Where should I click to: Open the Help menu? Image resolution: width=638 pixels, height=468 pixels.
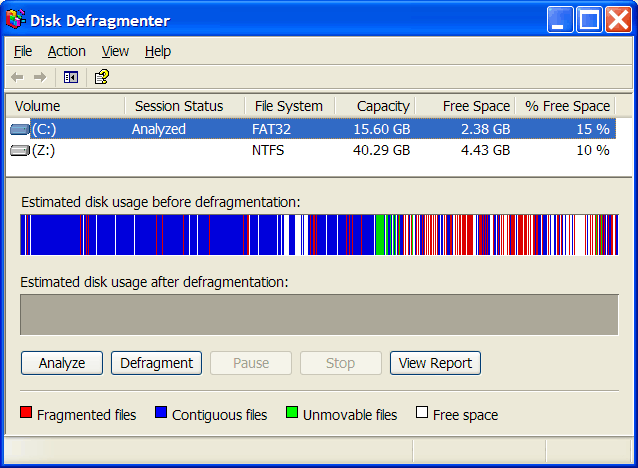tap(158, 51)
